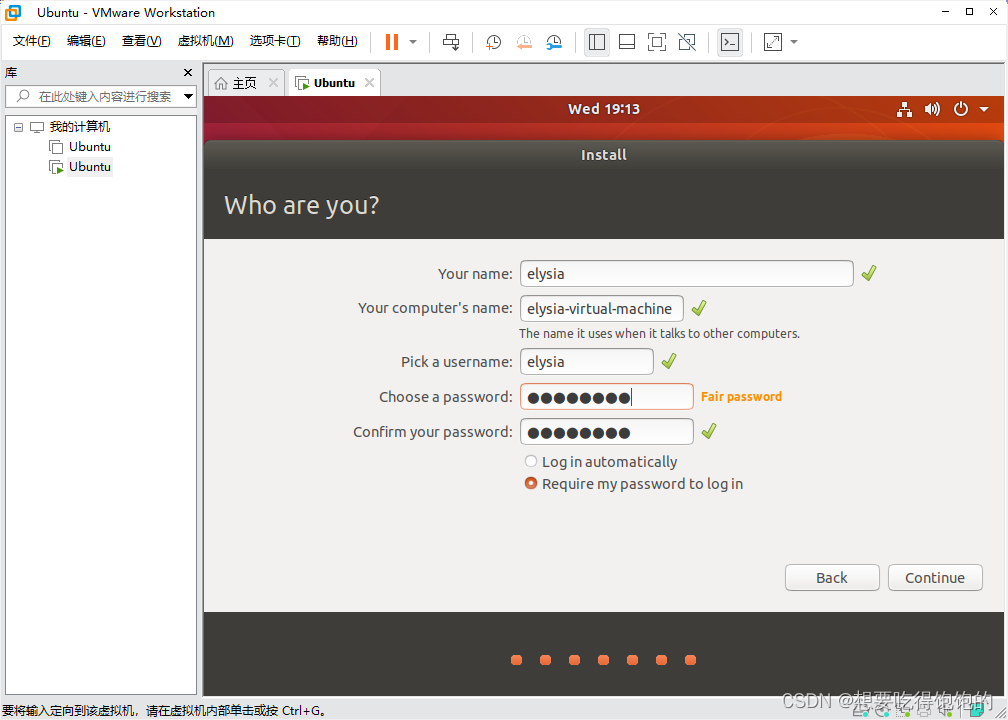Image resolution: width=1008 pixels, height=720 pixels.
Task: Collapse the 我的计算机 tree node
Action: pos(18,127)
